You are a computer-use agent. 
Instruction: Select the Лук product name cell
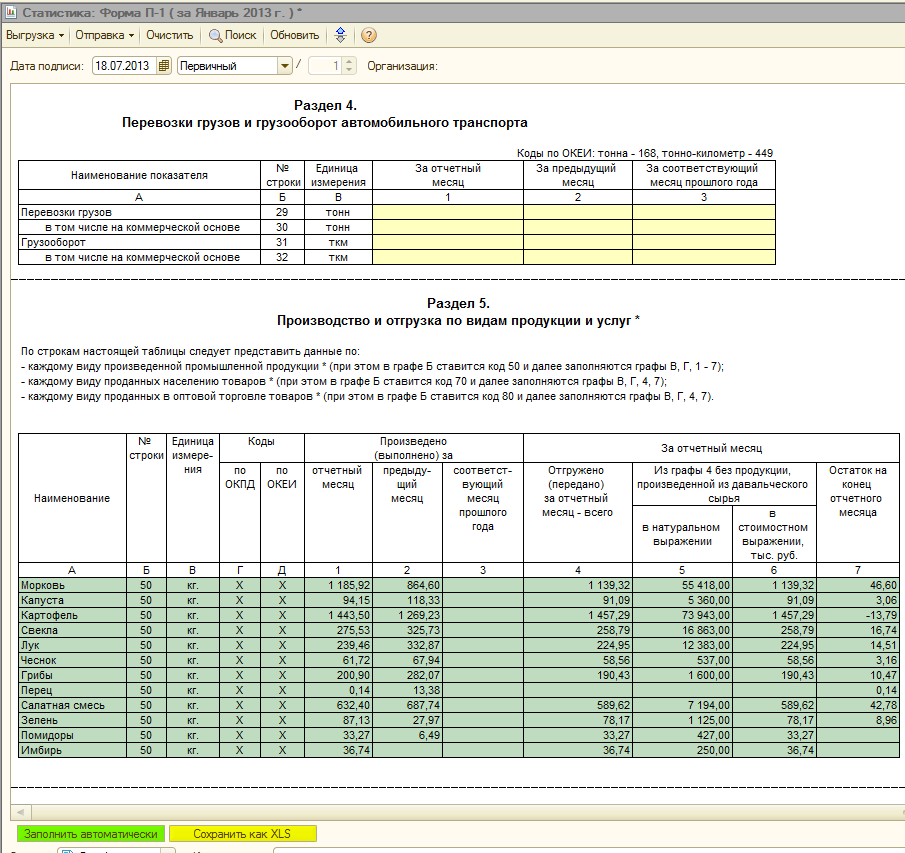(x=73, y=645)
